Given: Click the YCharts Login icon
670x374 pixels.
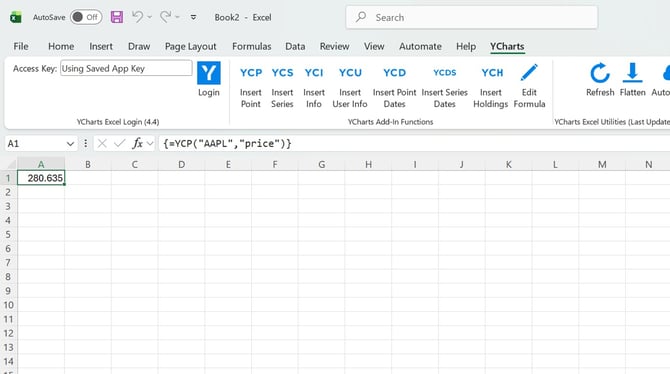Looking at the screenshot, I should [x=209, y=73].
